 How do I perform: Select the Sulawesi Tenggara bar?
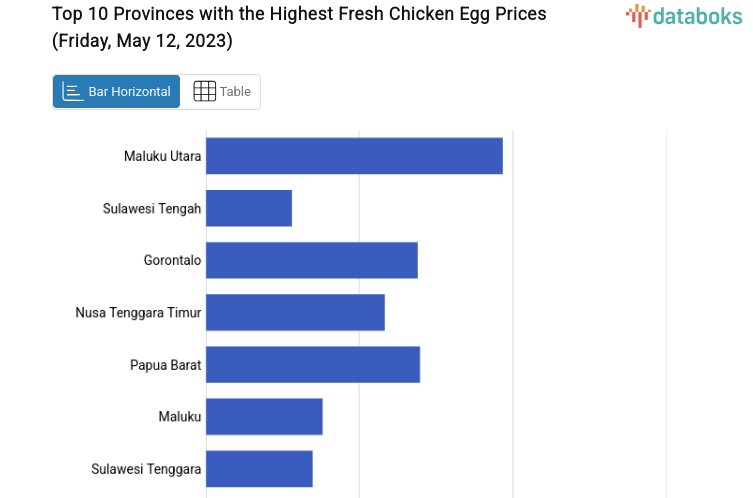(259, 468)
